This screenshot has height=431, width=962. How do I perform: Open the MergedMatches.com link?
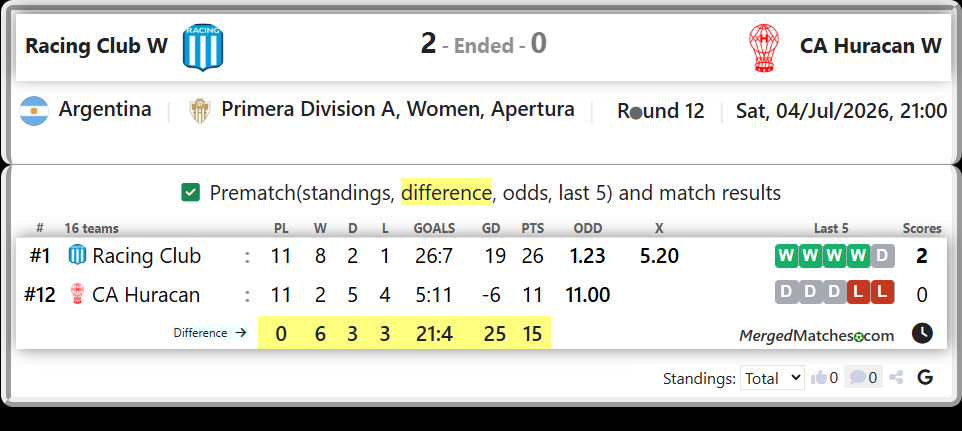[x=816, y=335]
